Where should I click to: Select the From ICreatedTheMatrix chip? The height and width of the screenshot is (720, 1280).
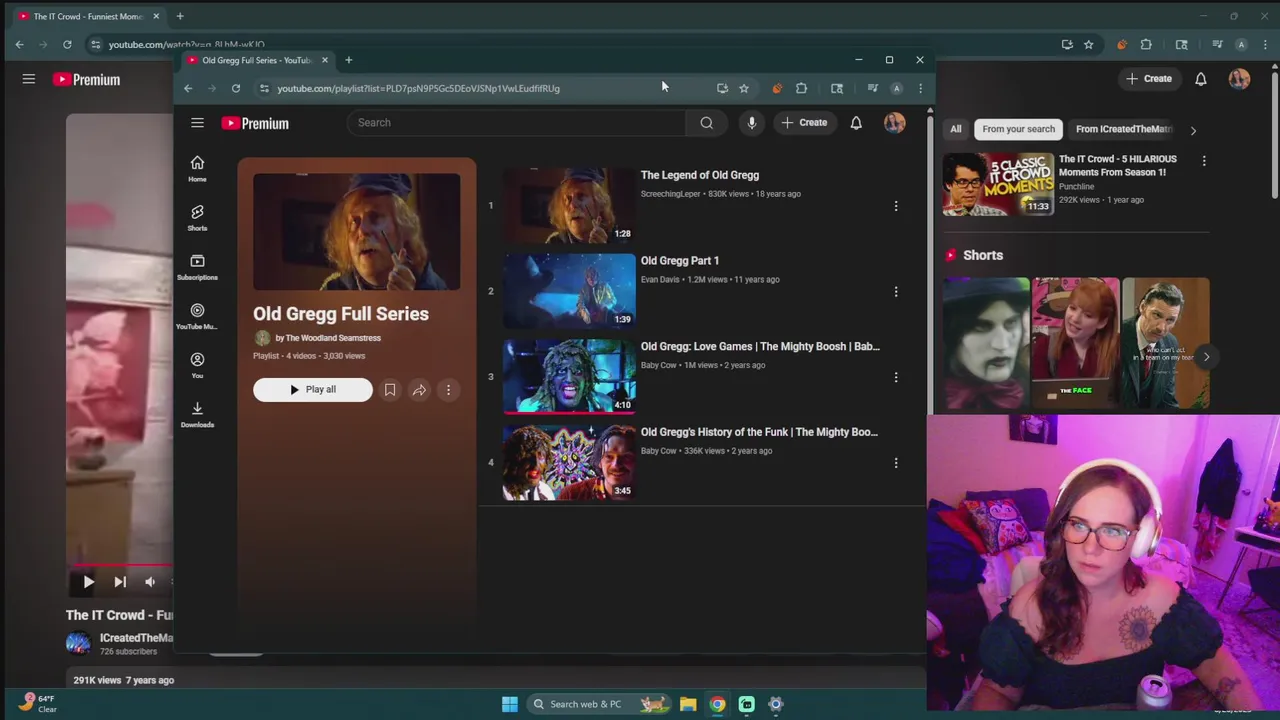click(1123, 129)
